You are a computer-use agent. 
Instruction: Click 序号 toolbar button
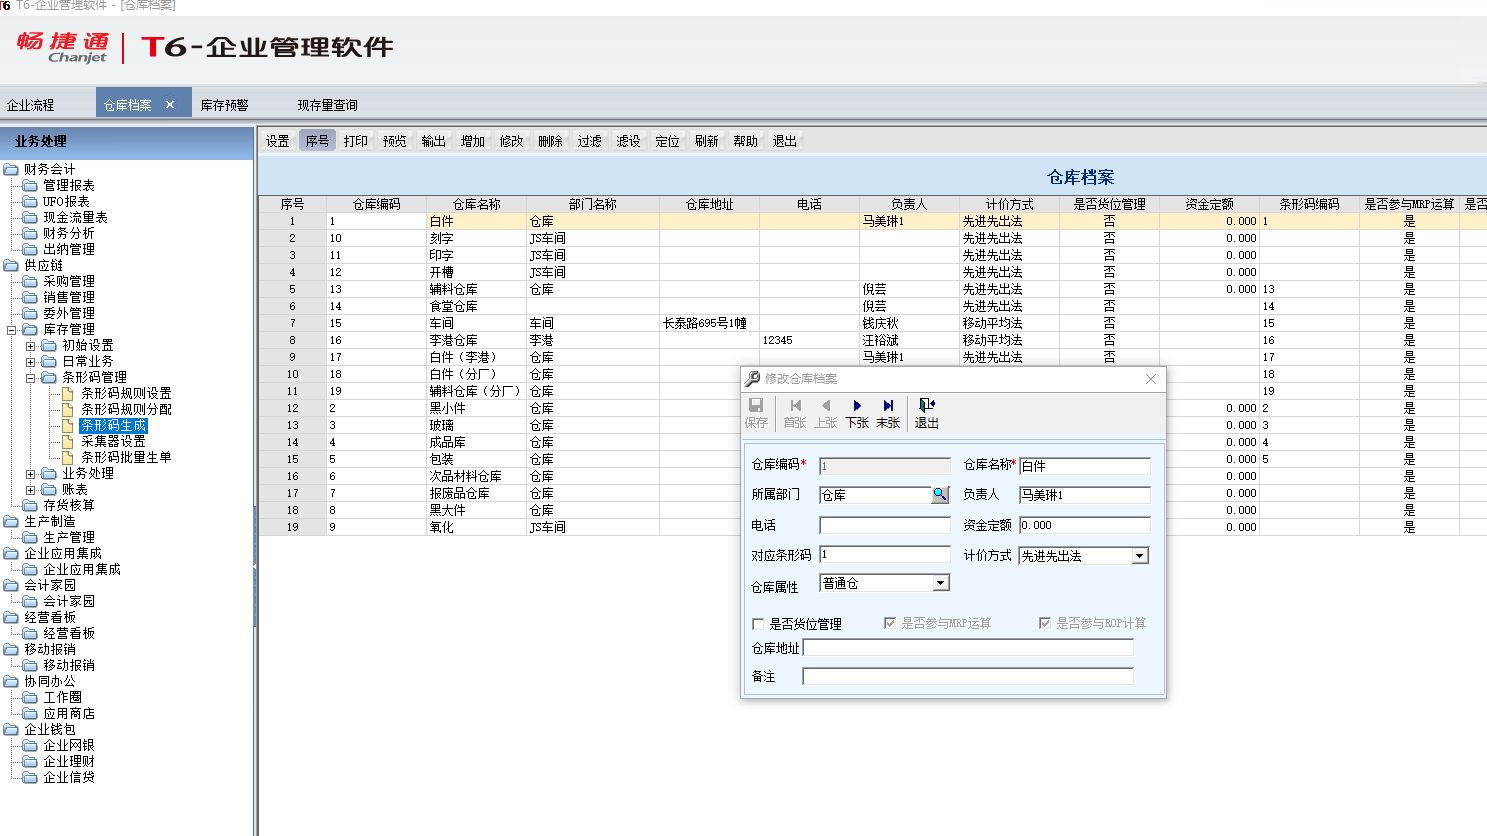pyautogui.click(x=317, y=141)
